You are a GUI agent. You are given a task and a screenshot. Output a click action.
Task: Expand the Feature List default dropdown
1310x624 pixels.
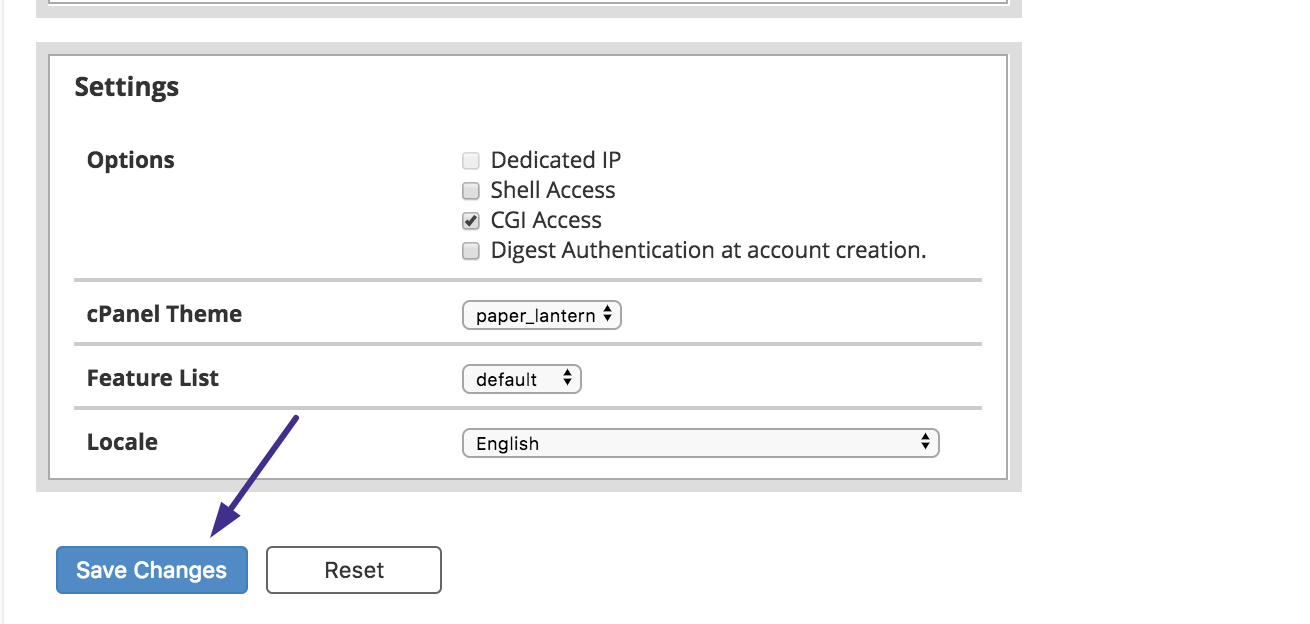click(521, 380)
